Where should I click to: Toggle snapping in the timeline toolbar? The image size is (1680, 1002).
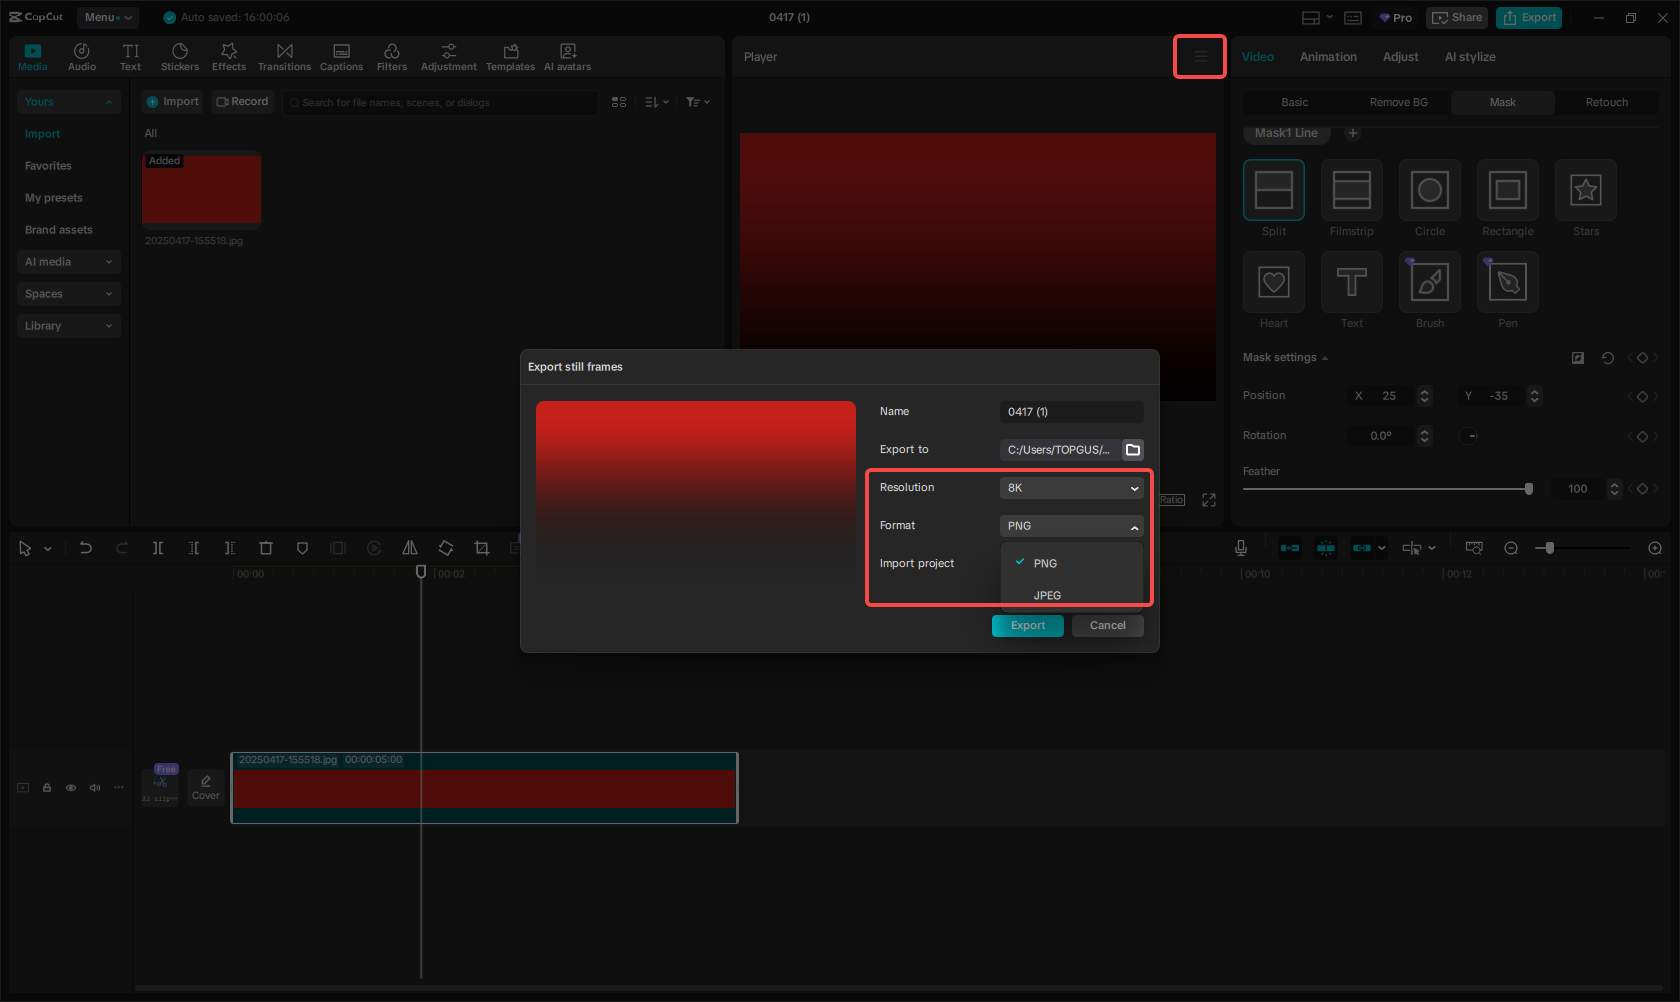[x=1326, y=548]
